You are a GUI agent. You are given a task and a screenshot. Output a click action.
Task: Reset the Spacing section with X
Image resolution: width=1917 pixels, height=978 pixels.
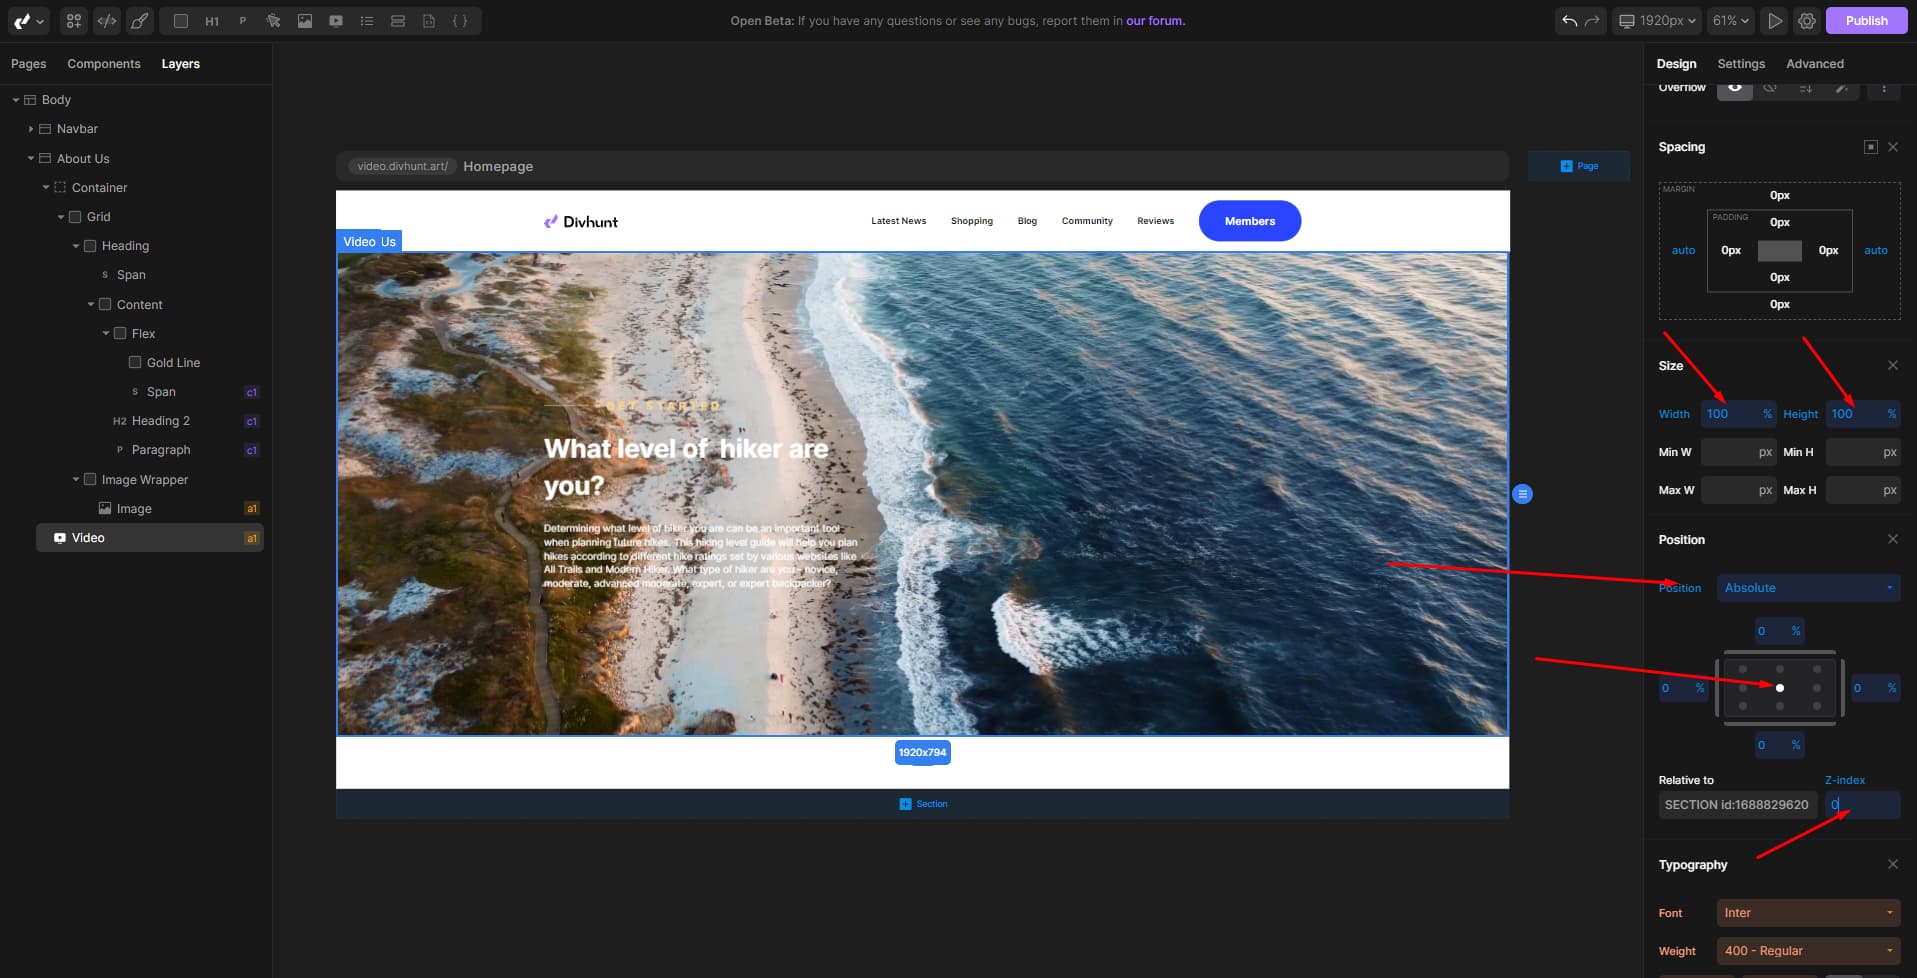pos(1892,147)
